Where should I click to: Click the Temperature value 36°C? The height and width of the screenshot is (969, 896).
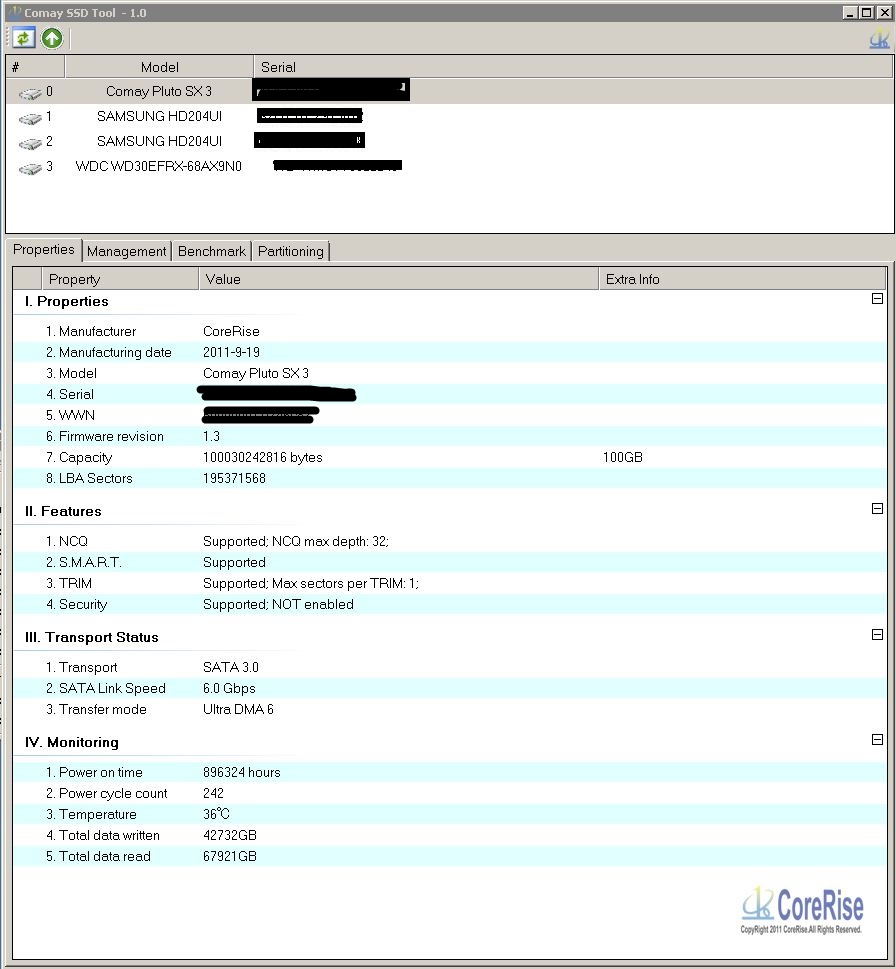pyautogui.click(x=216, y=815)
